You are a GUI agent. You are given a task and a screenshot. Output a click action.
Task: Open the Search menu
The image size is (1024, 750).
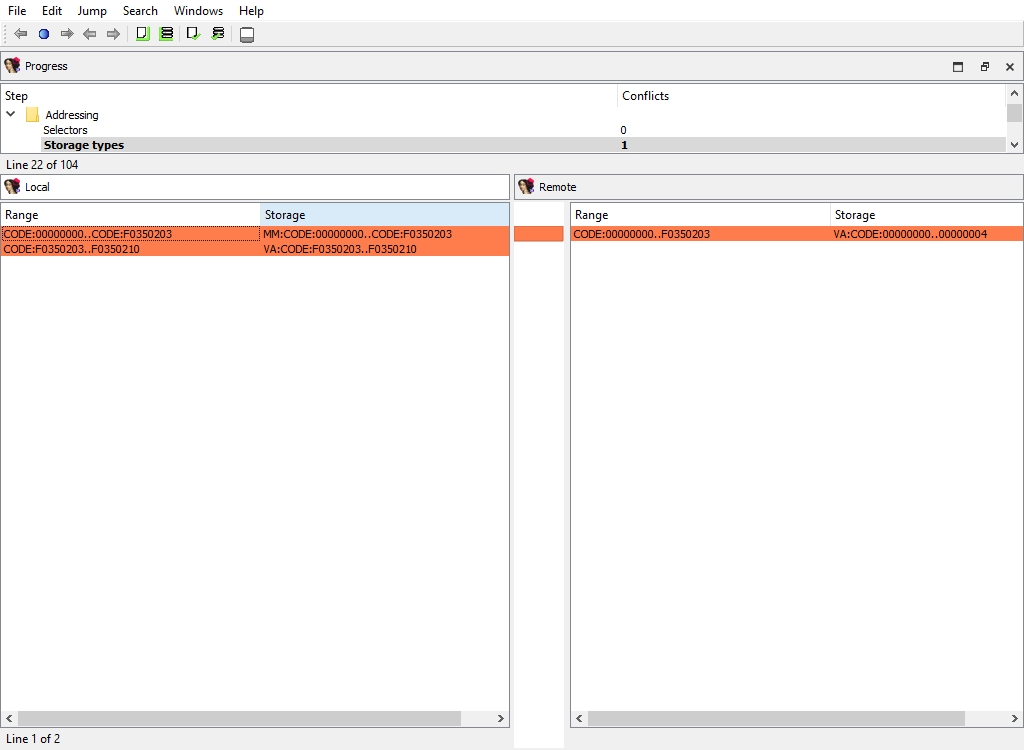[140, 11]
